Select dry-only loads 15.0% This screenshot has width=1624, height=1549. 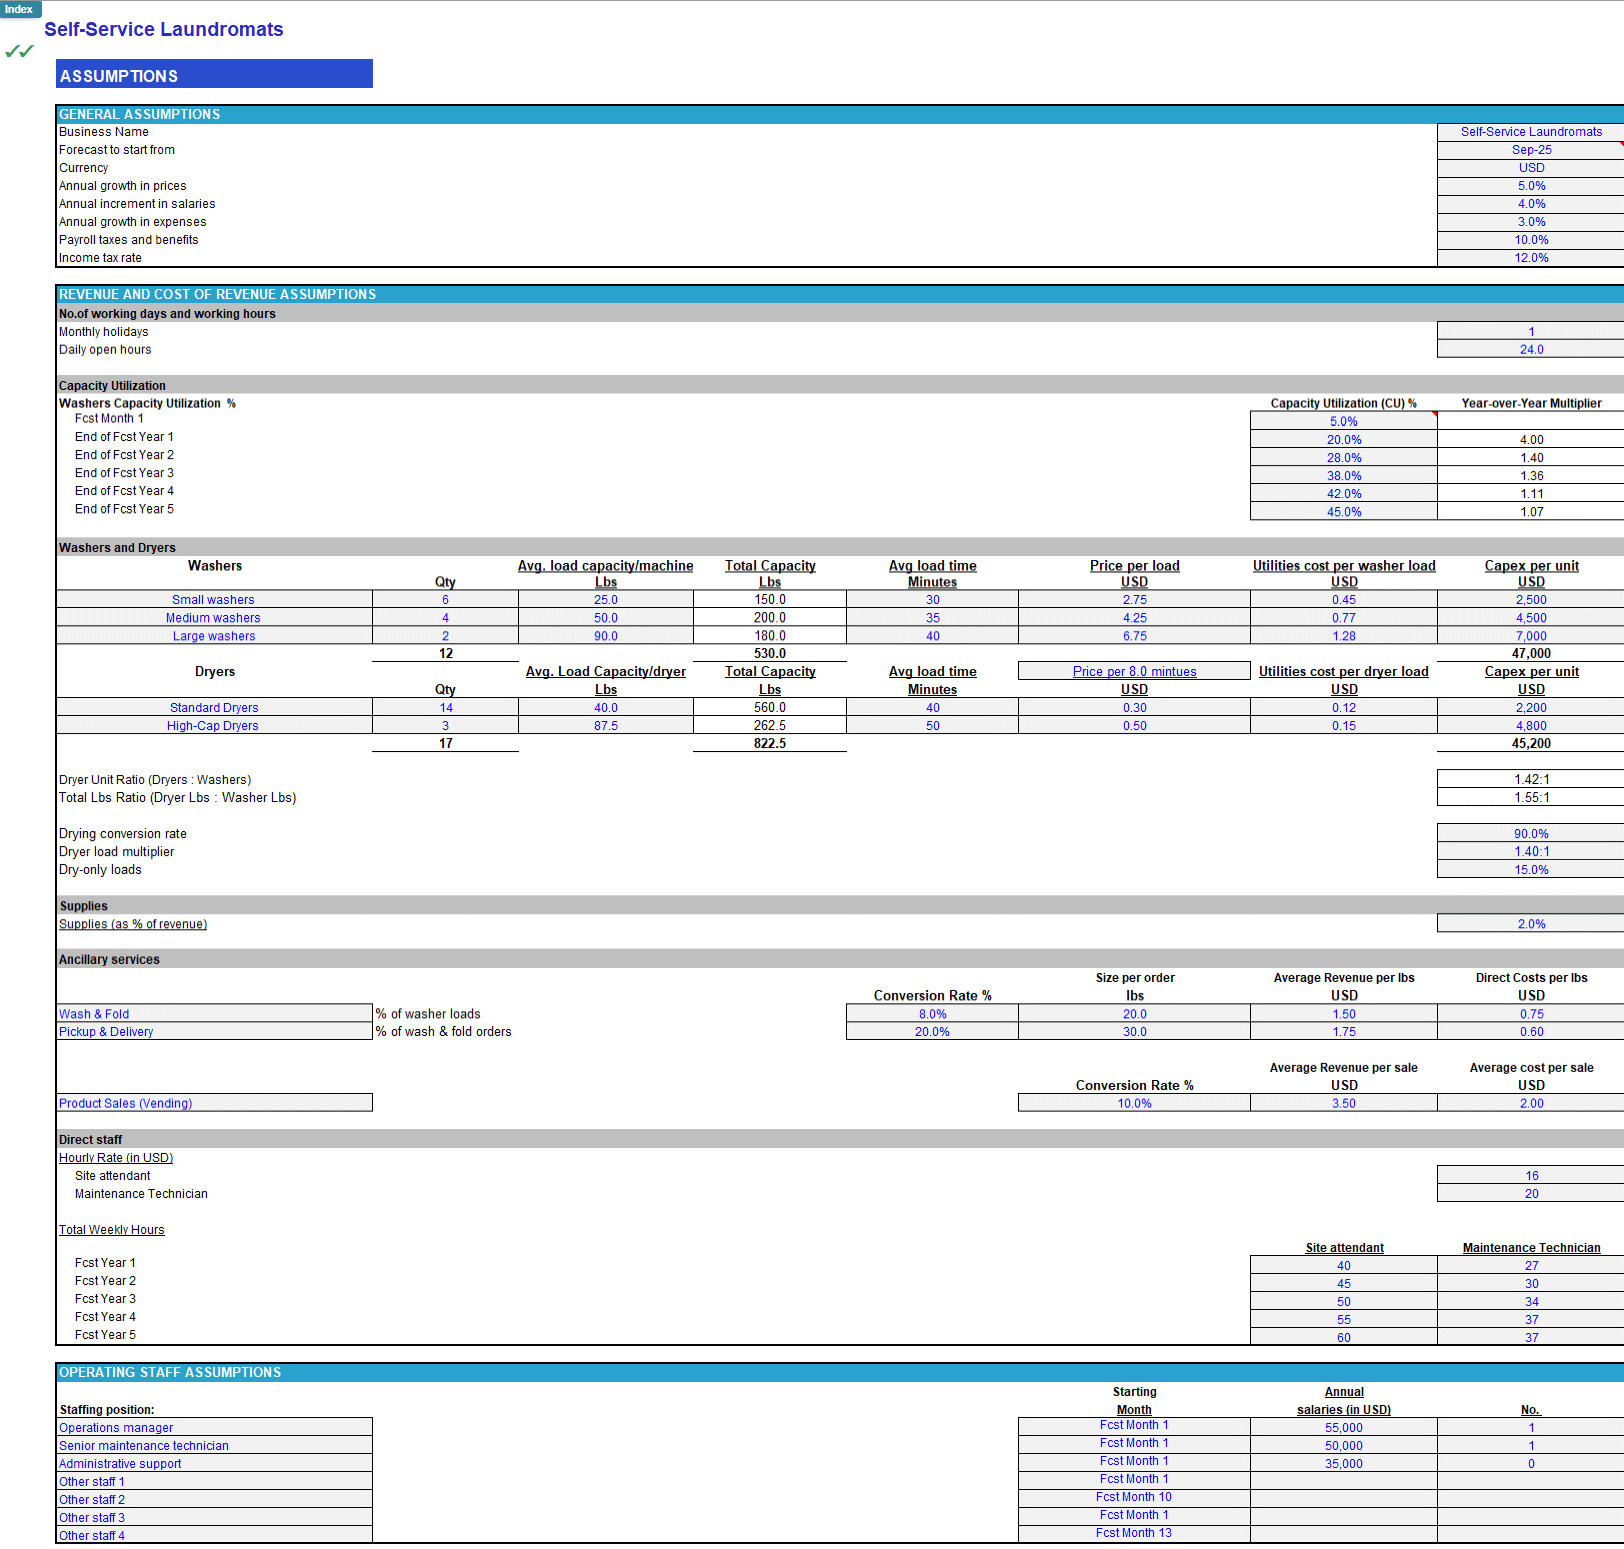click(x=1530, y=870)
